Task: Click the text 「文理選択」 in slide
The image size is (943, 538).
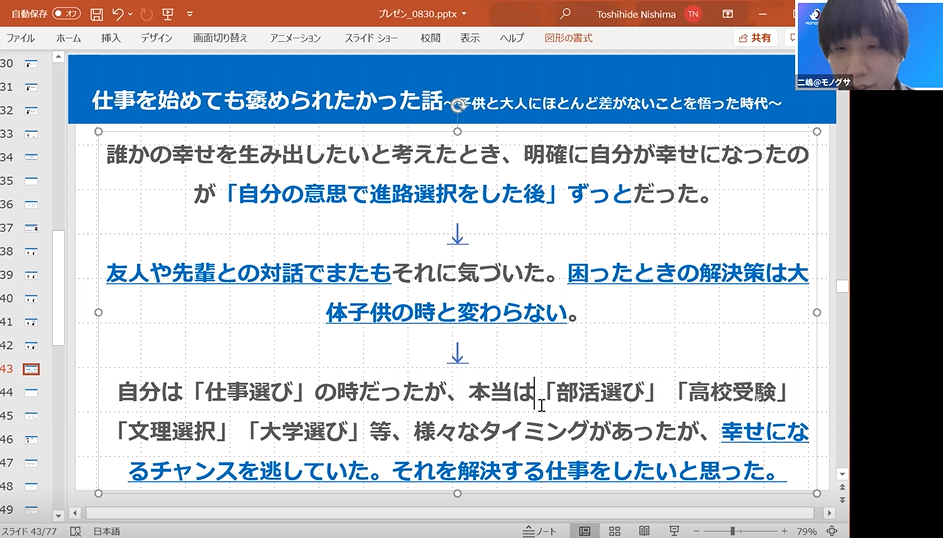Action: [173, 432]
